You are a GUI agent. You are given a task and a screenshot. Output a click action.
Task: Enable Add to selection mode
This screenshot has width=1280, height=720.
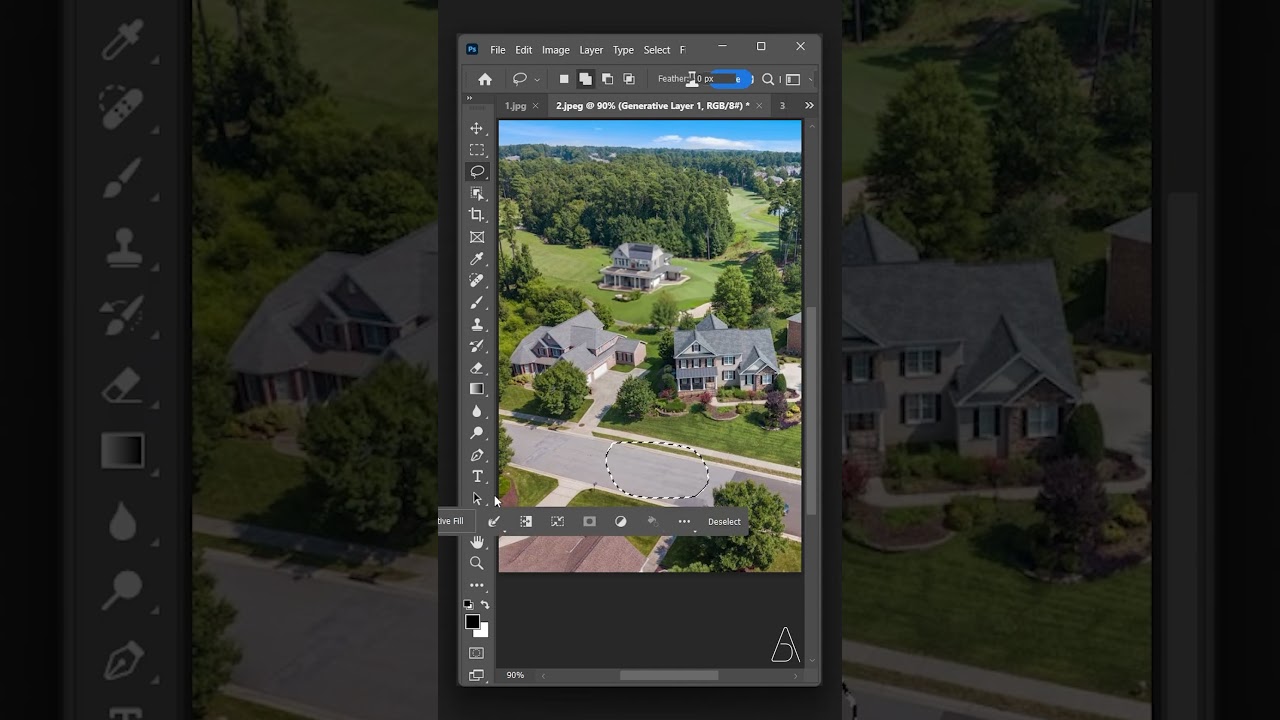[x=585, y=79]
